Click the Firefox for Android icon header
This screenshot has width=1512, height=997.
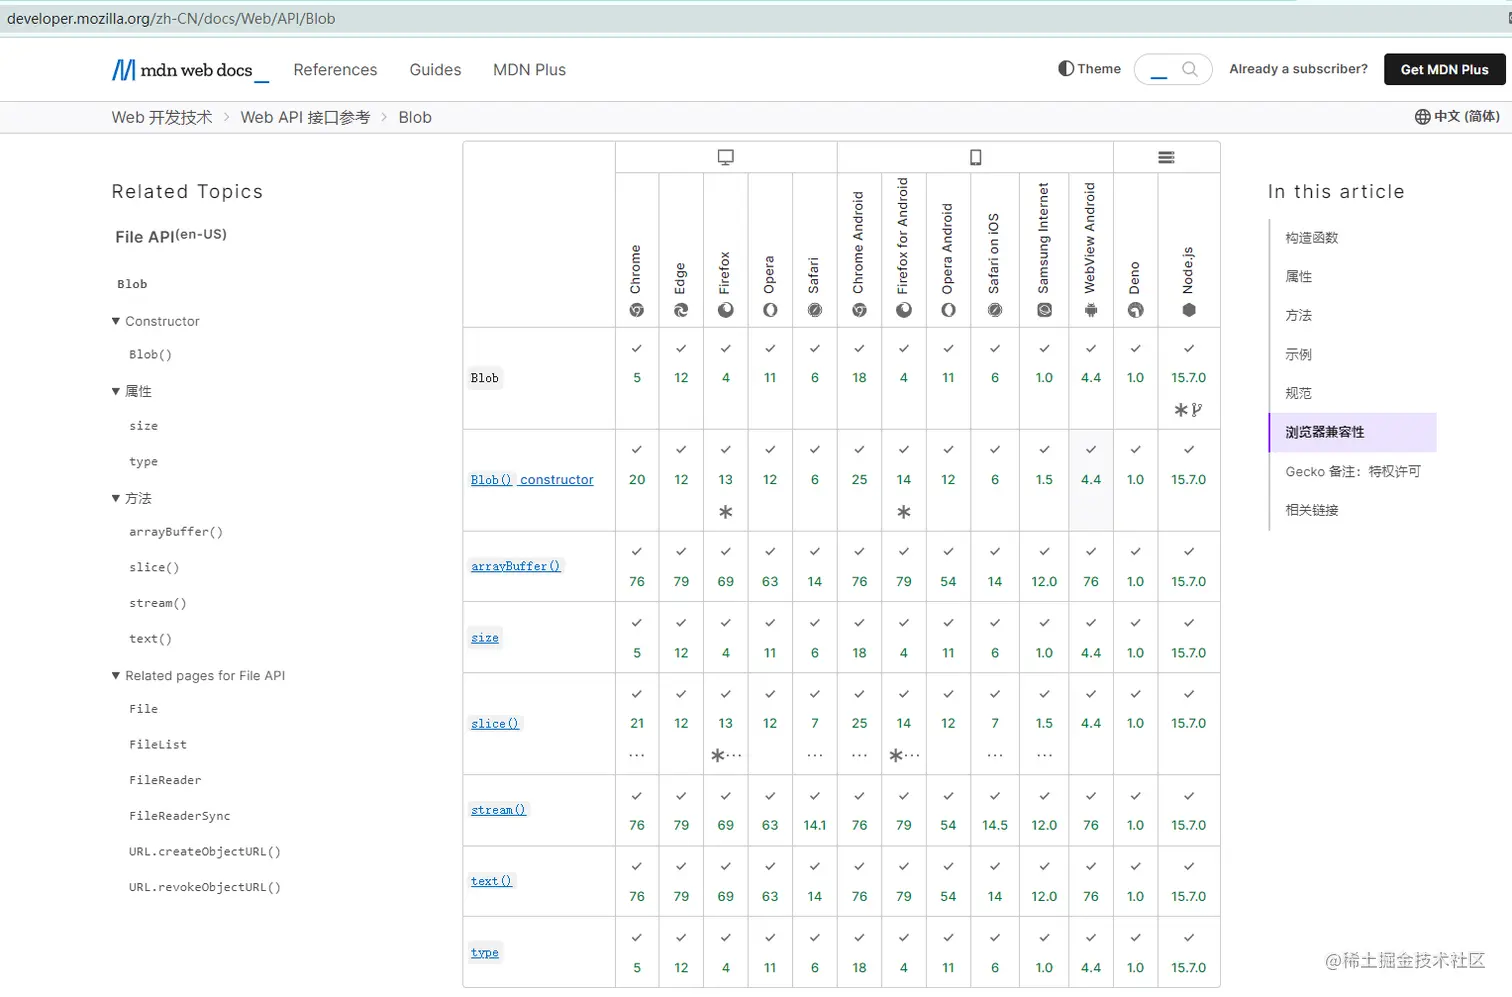(x=904, y=310)
